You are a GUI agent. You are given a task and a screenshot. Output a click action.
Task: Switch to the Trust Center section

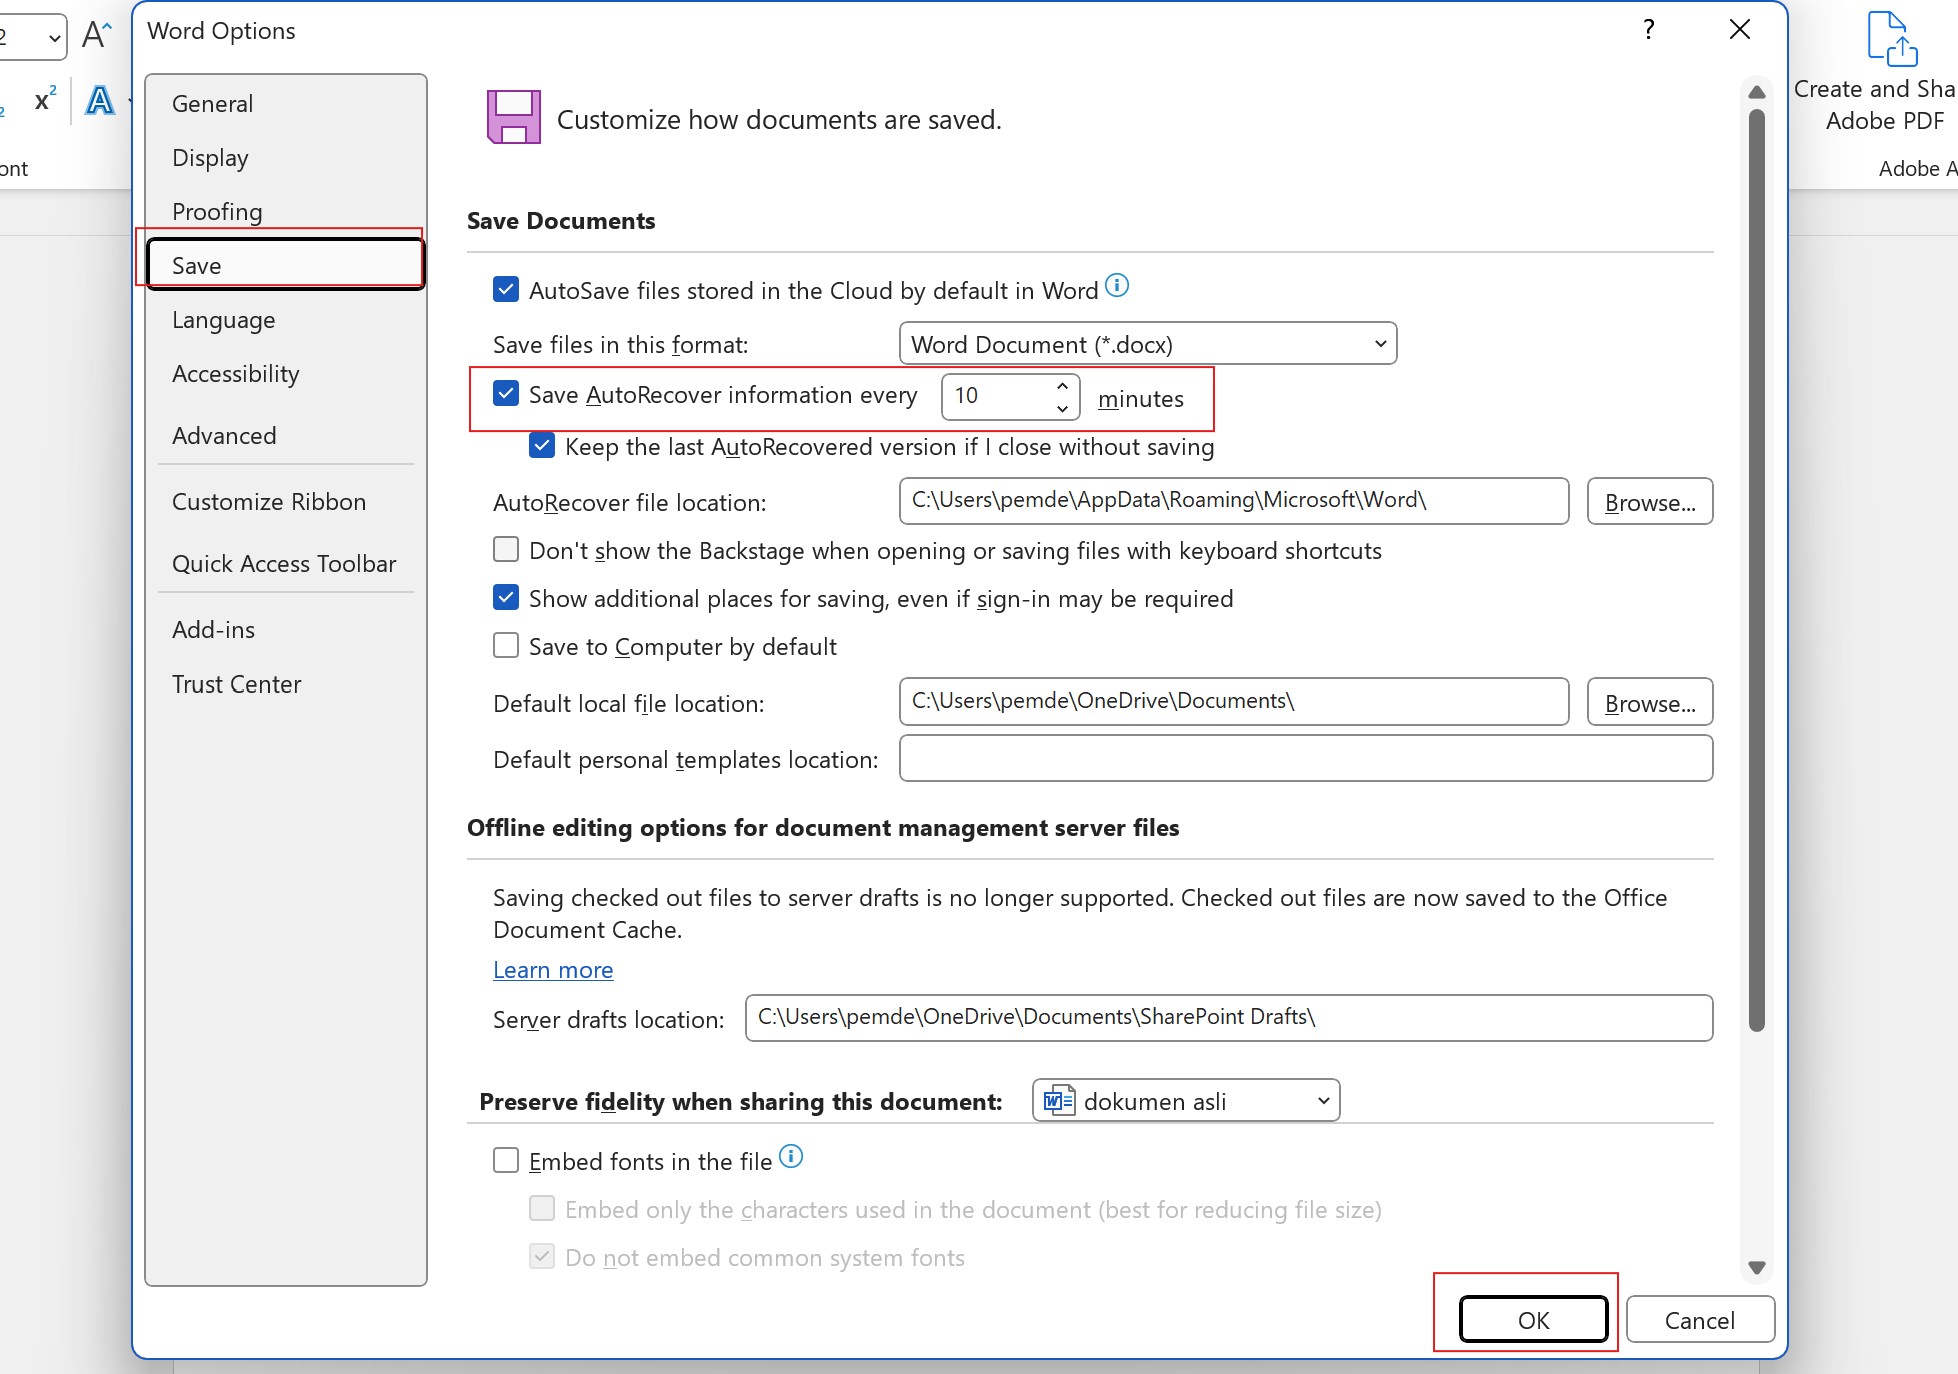(236, 684)
